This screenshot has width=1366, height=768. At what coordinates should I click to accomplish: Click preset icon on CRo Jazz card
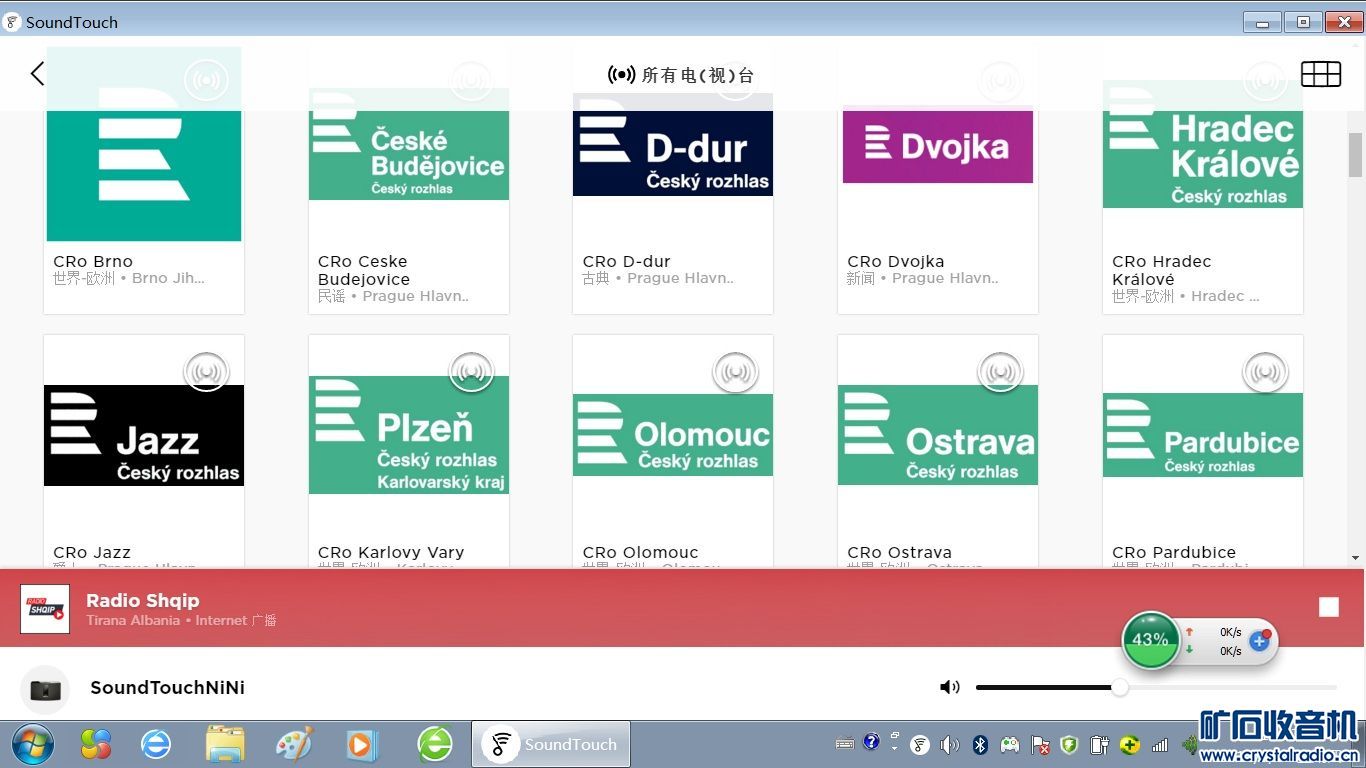coord(207,372)
